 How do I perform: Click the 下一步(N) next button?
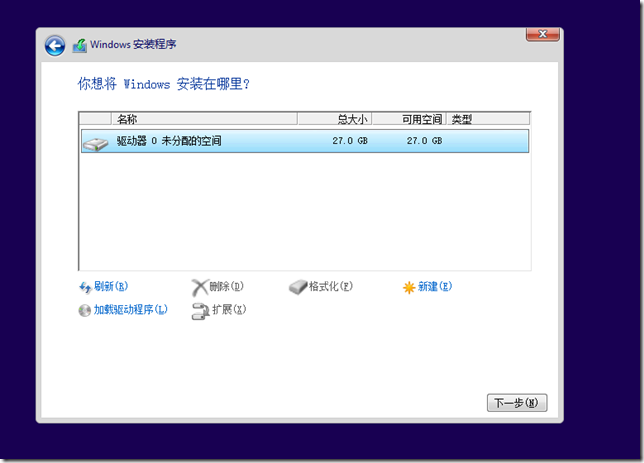click(517, 403)
